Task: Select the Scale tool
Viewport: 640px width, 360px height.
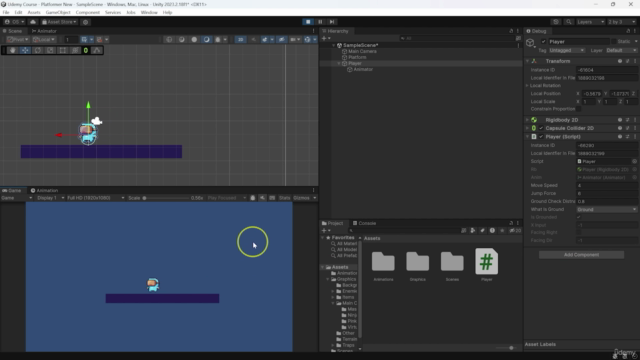Action: (x=50, y=50)
